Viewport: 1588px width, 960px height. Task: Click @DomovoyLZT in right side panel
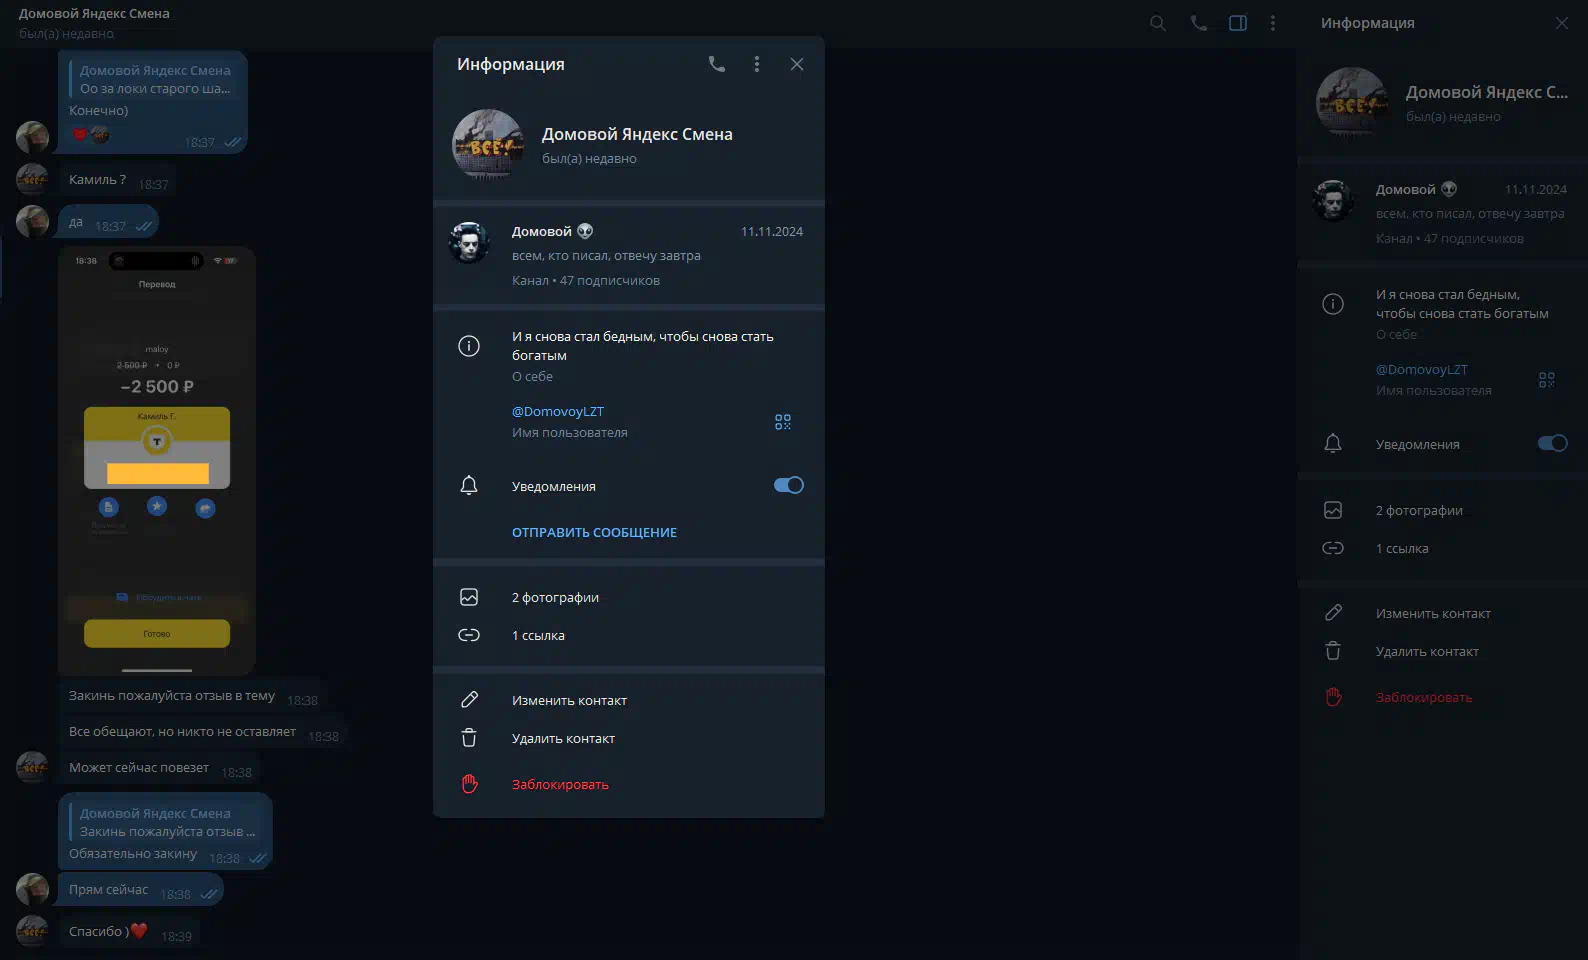tap(1422, 369)
